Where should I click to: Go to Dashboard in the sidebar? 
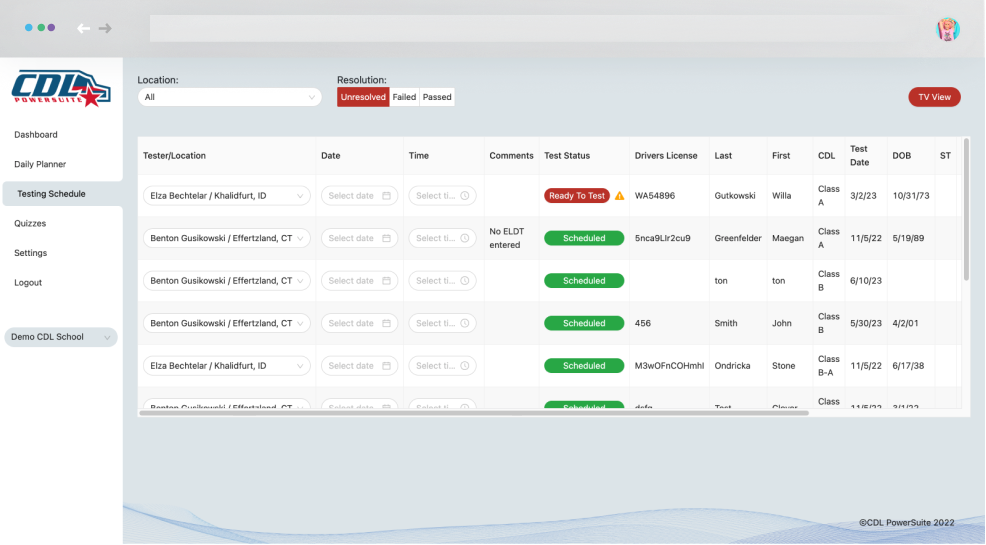coord(36,135)
